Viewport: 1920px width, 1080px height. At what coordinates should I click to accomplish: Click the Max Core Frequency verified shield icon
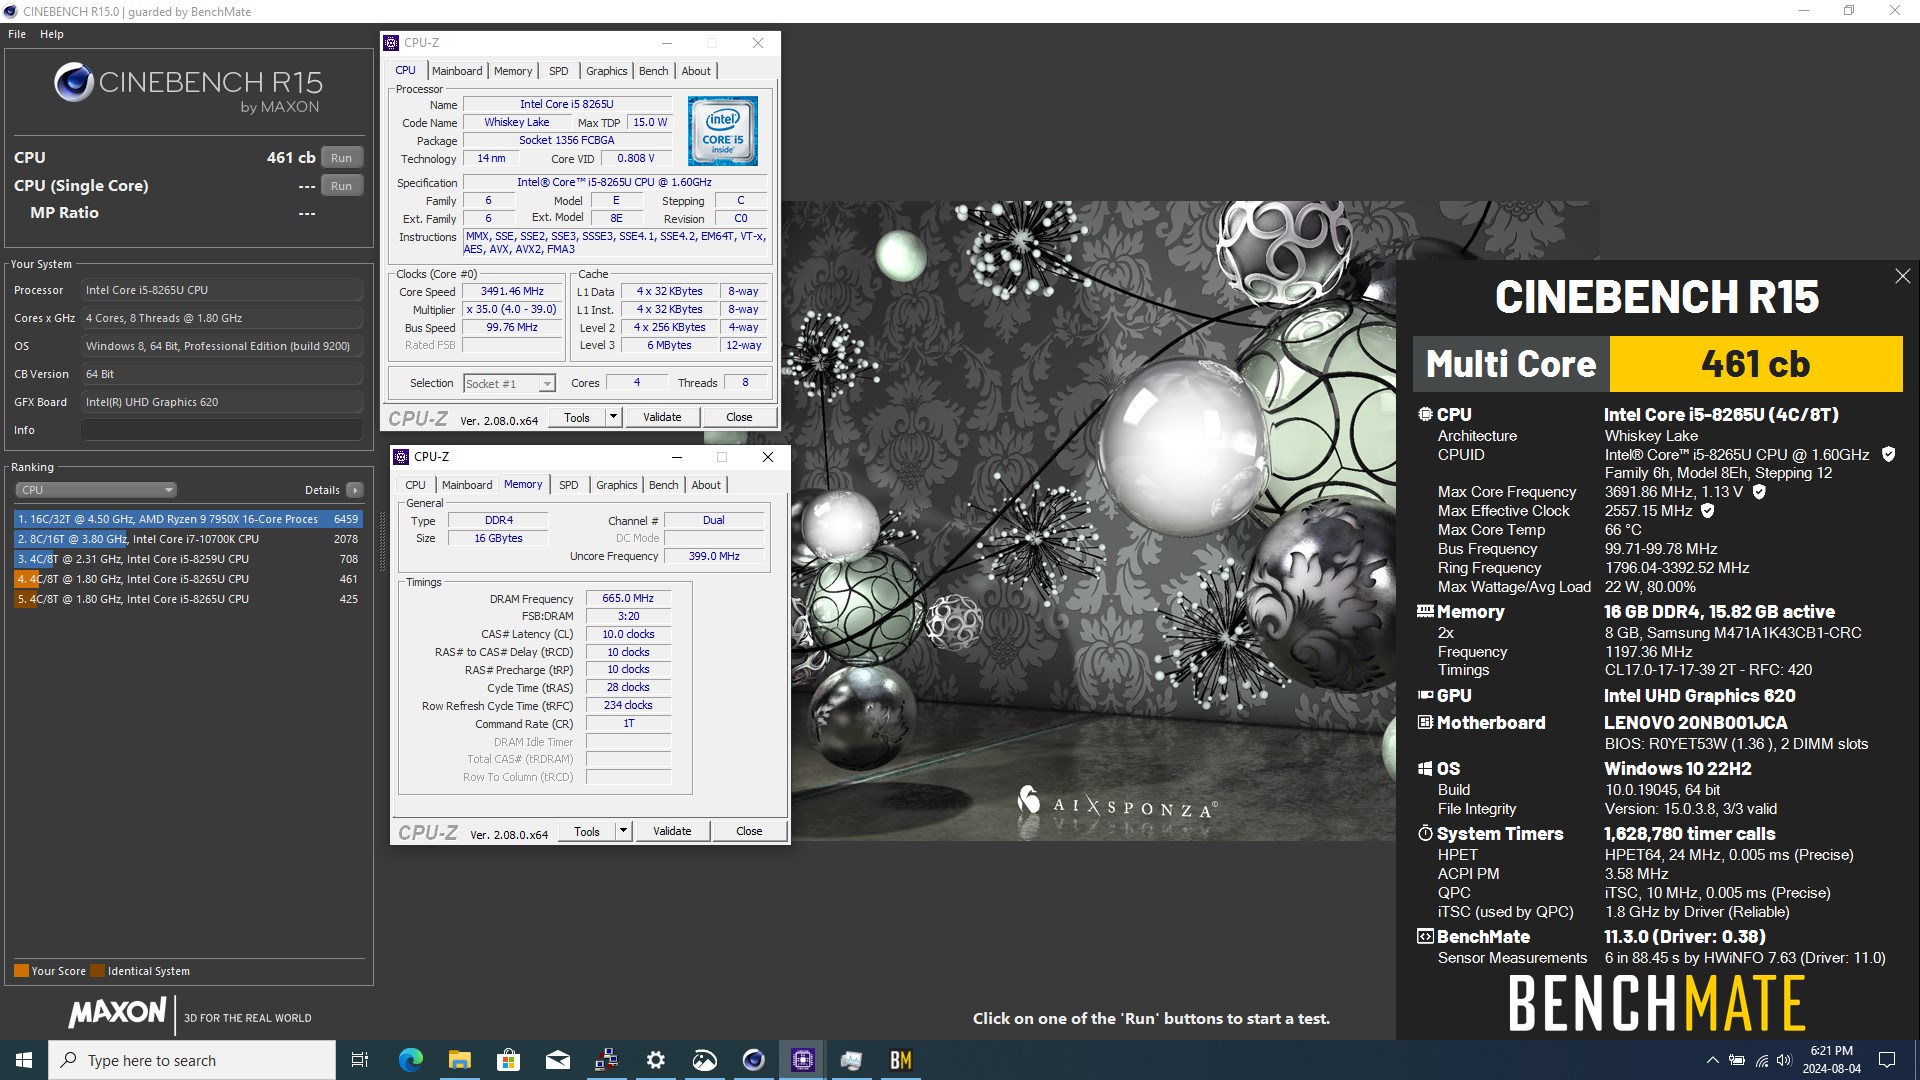point(1759,492)
